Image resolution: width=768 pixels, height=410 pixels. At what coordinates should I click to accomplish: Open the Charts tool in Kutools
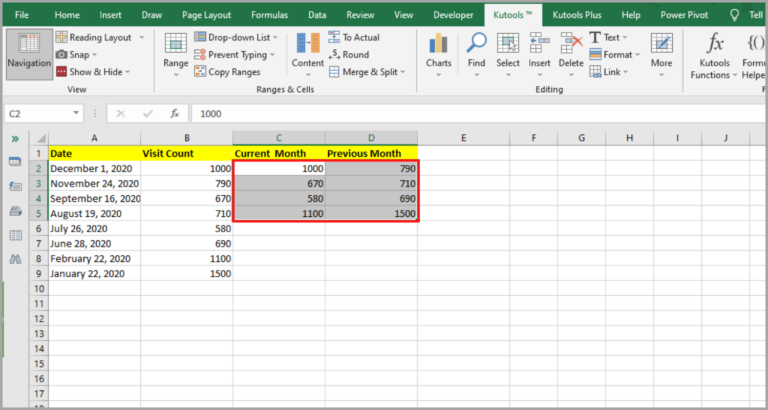[x=438, y=50]
